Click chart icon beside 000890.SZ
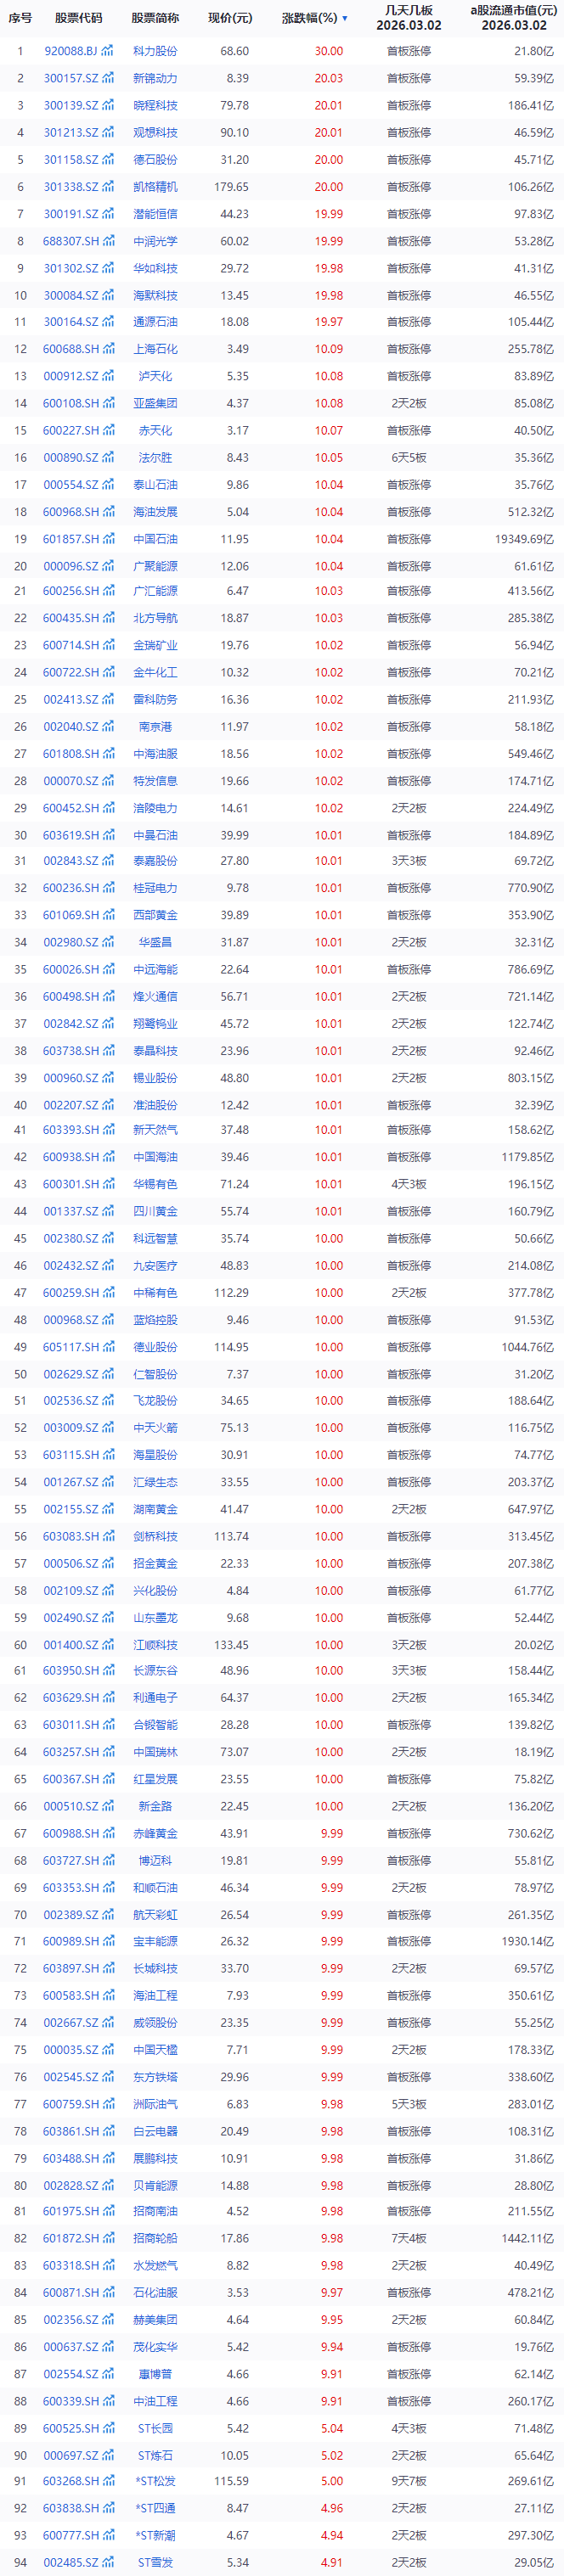This screenshot has height=2576, width=564. pyautogui.click(x=107, y=458)
